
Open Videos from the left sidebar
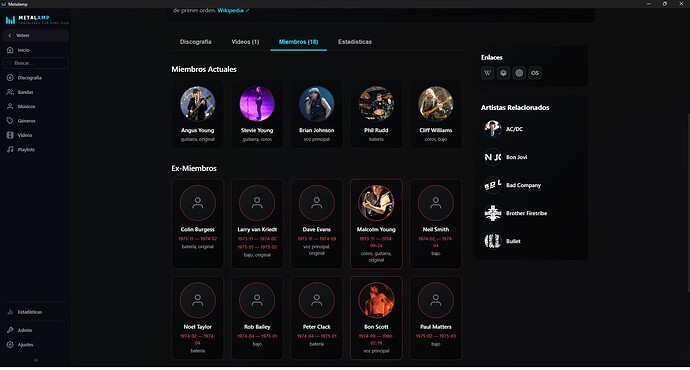(x=35, y=135)
